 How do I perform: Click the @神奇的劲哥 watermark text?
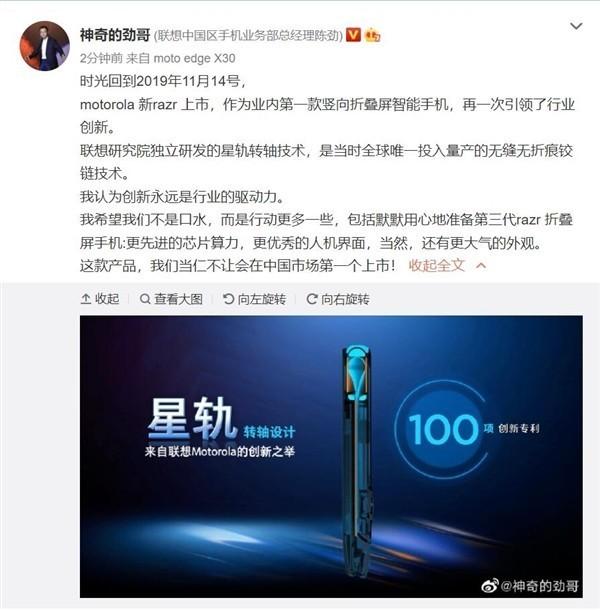539,586
